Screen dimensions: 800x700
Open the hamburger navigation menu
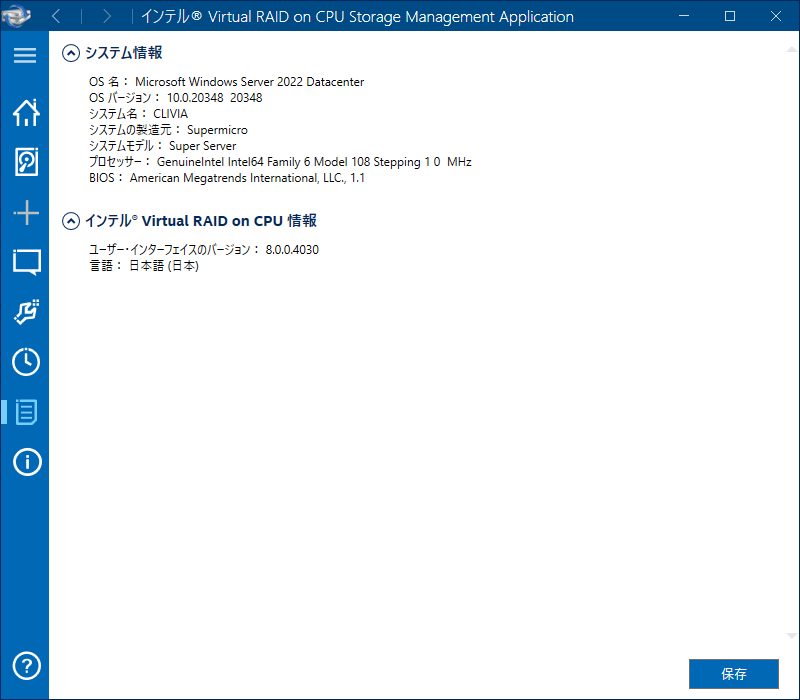tap(25, 56)
